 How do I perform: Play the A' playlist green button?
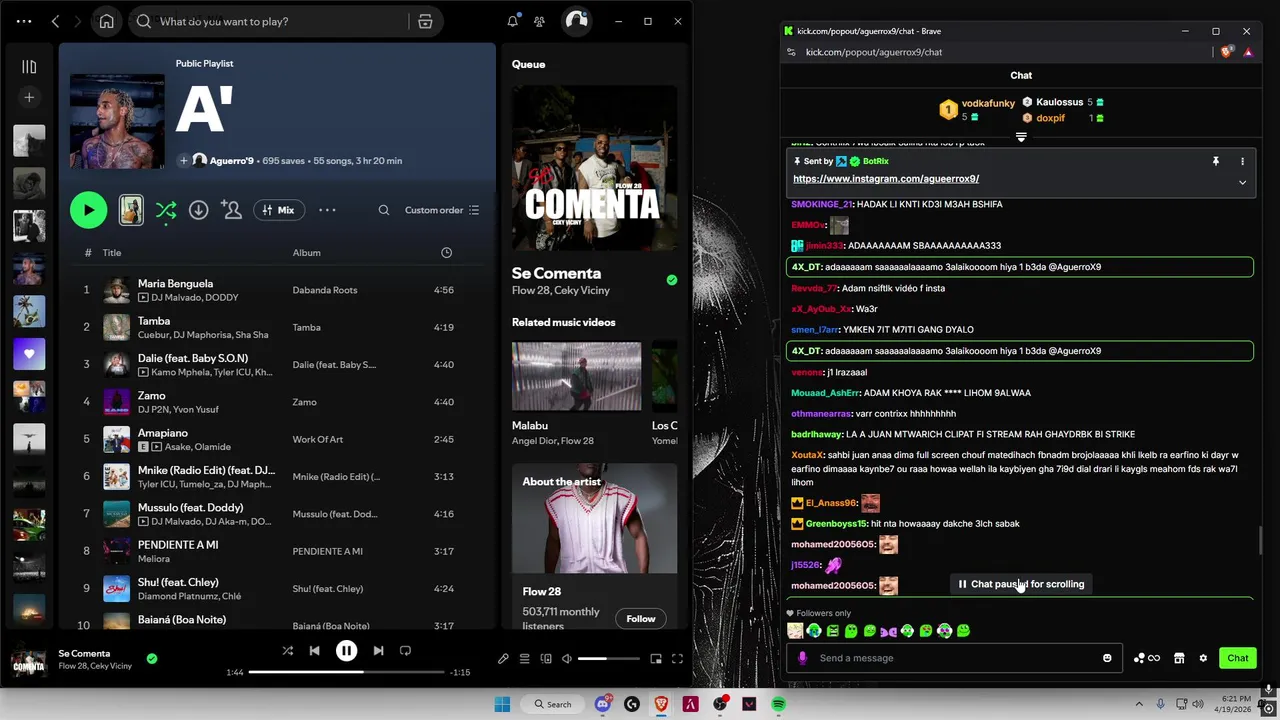[x=88, y=210]
